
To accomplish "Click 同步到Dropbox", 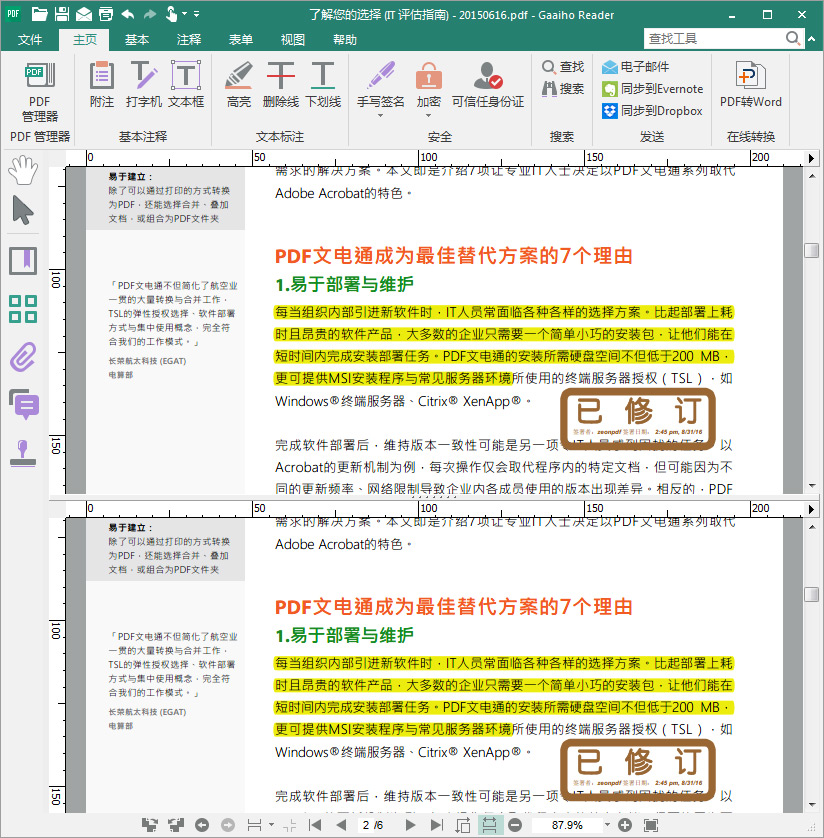I will pyautogui.click(x=652, y=111).
